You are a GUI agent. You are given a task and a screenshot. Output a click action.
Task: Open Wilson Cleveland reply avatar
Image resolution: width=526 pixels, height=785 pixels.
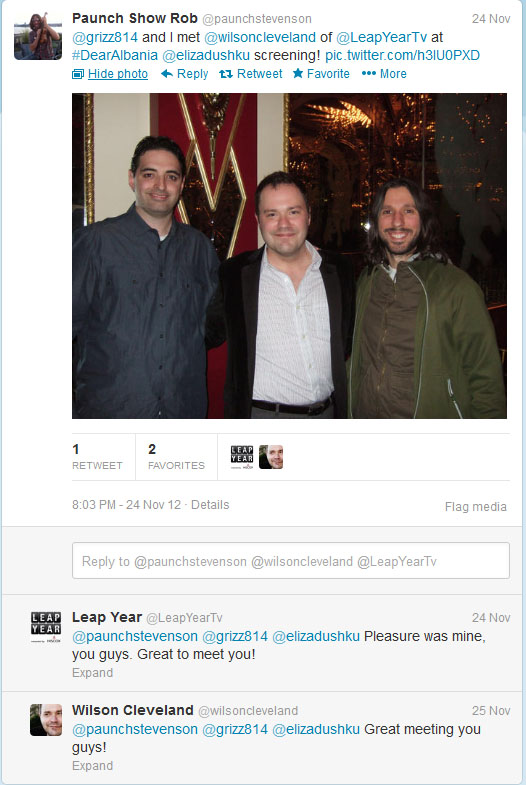point(46,720)
